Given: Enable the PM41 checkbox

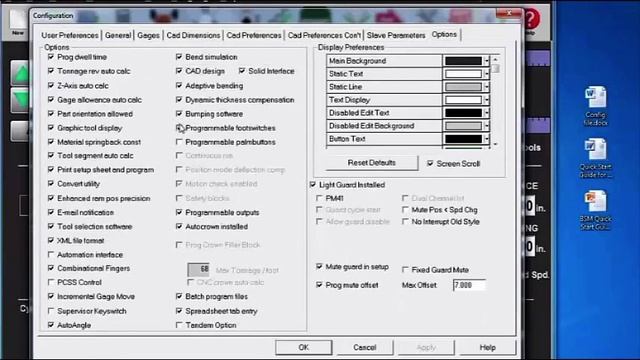Looking at the screenshot, I should click(x=319, y=198).
